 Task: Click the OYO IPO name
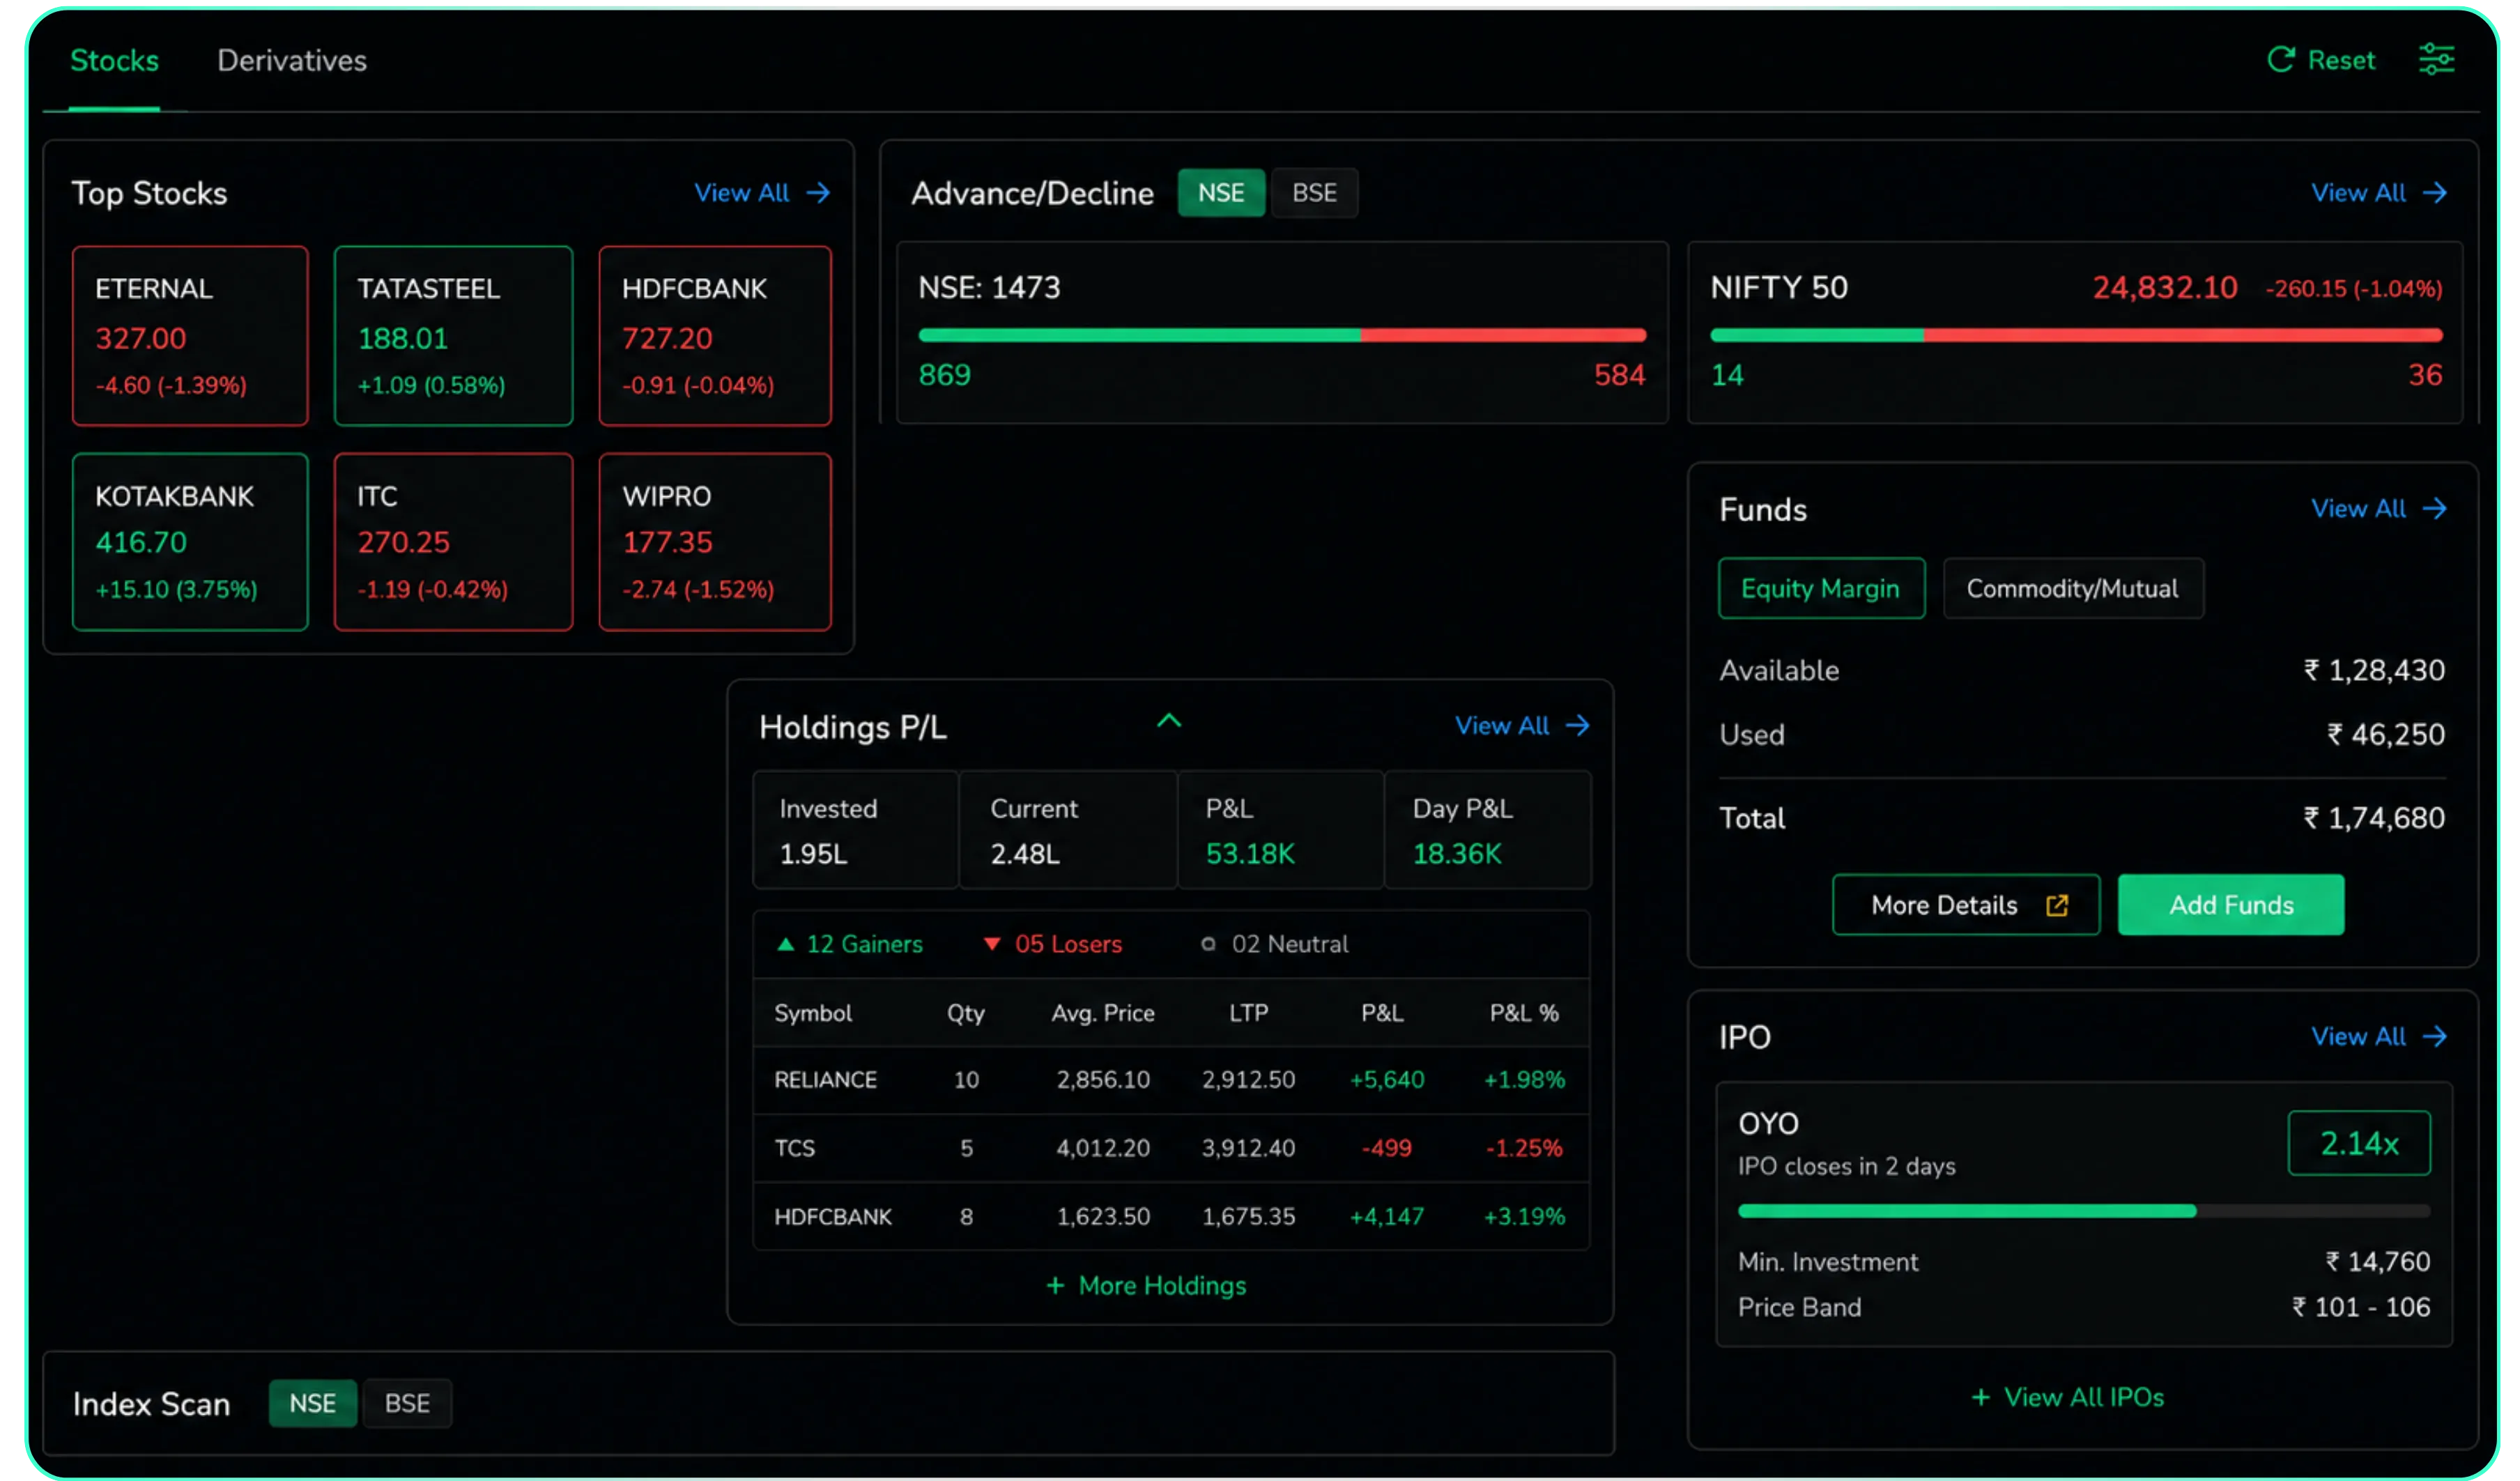pyautogui.click(x=1768, y=1124)
